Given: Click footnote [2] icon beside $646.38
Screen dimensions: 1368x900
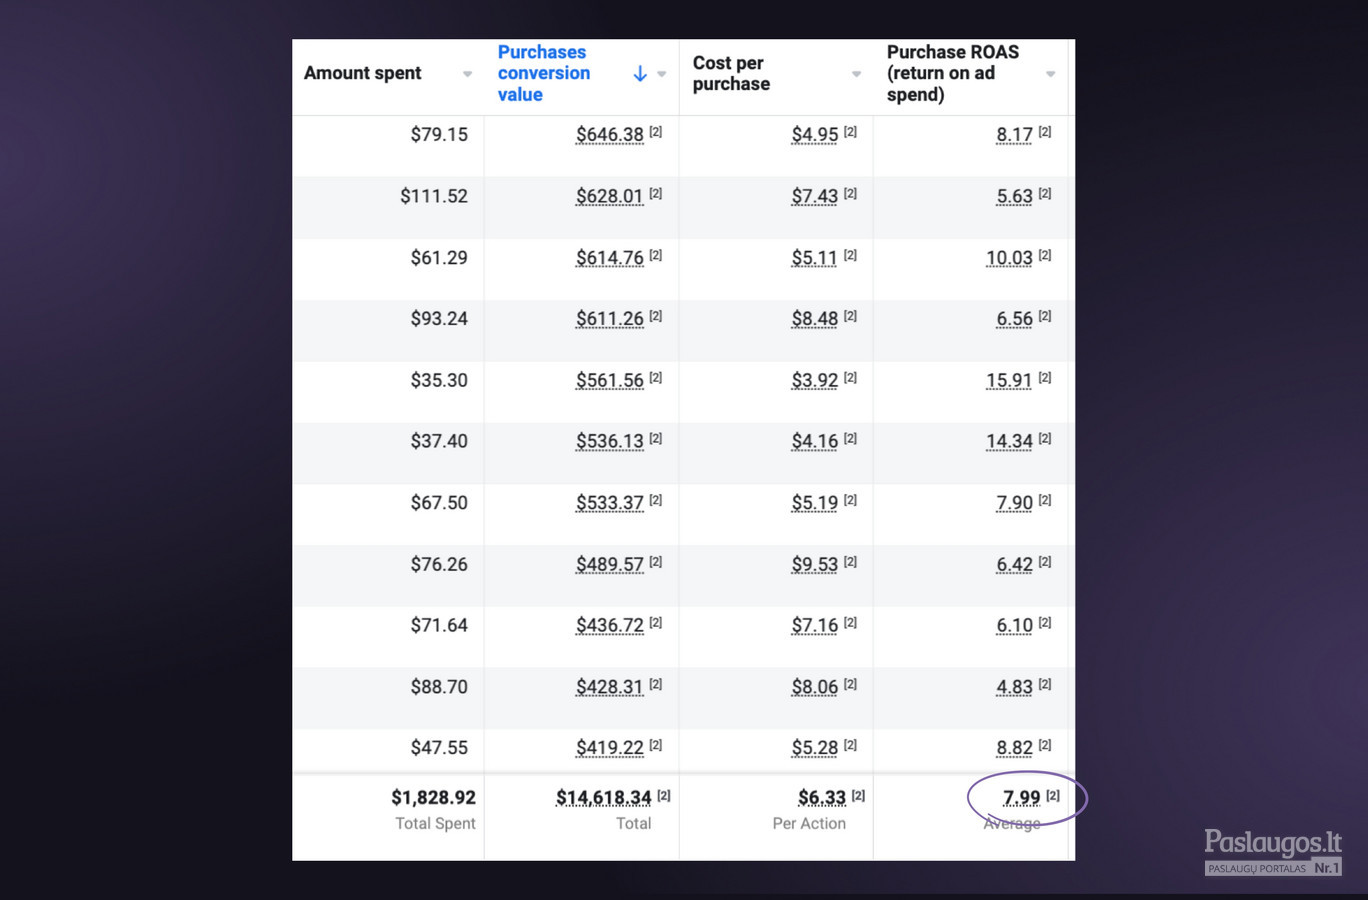Looking at the screenshot, I should (656, 132).
